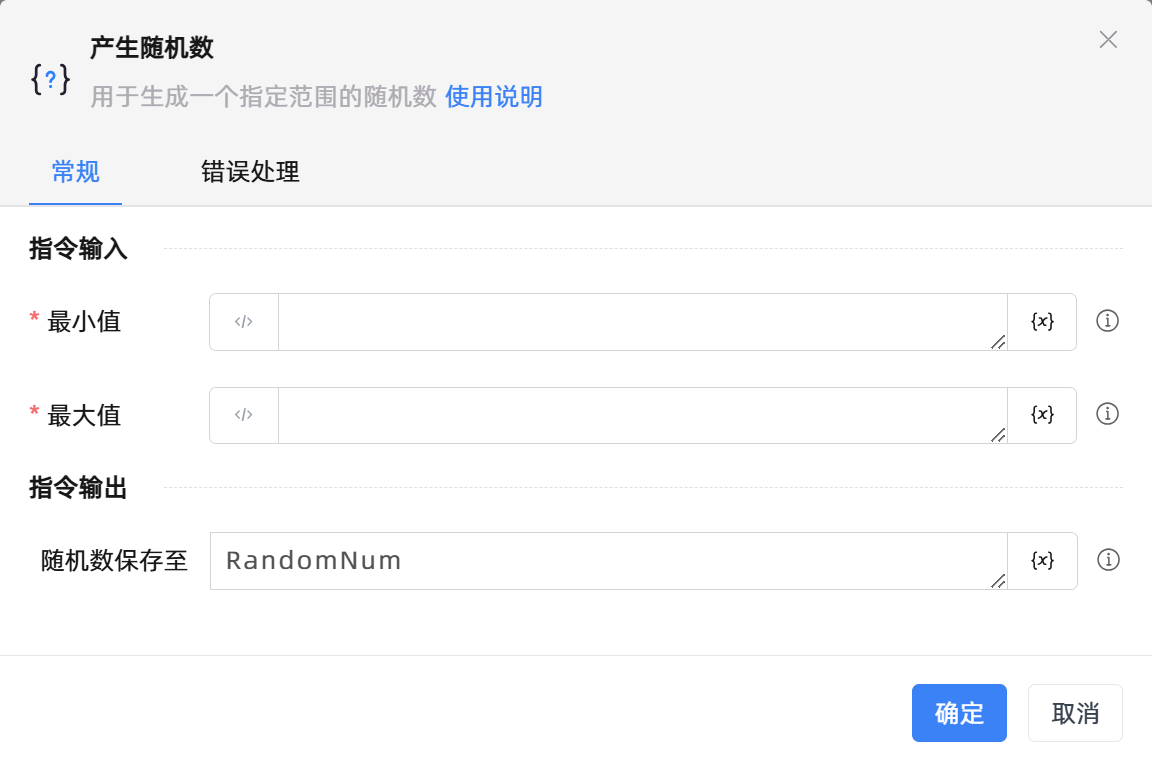1152x770 pixels.
Task: Show info tooltip for 最大值
Action: (1107, 414)
